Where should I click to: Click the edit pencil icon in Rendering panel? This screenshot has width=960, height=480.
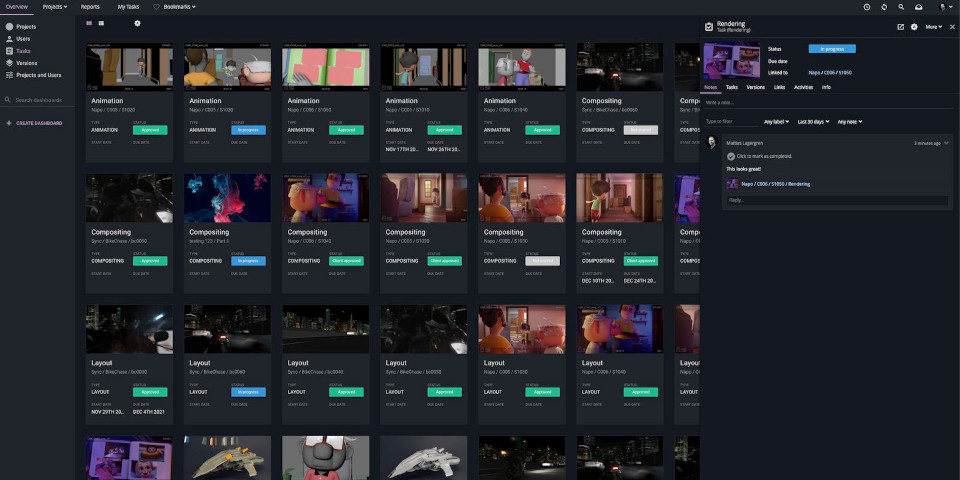click(x=900, y=27)
